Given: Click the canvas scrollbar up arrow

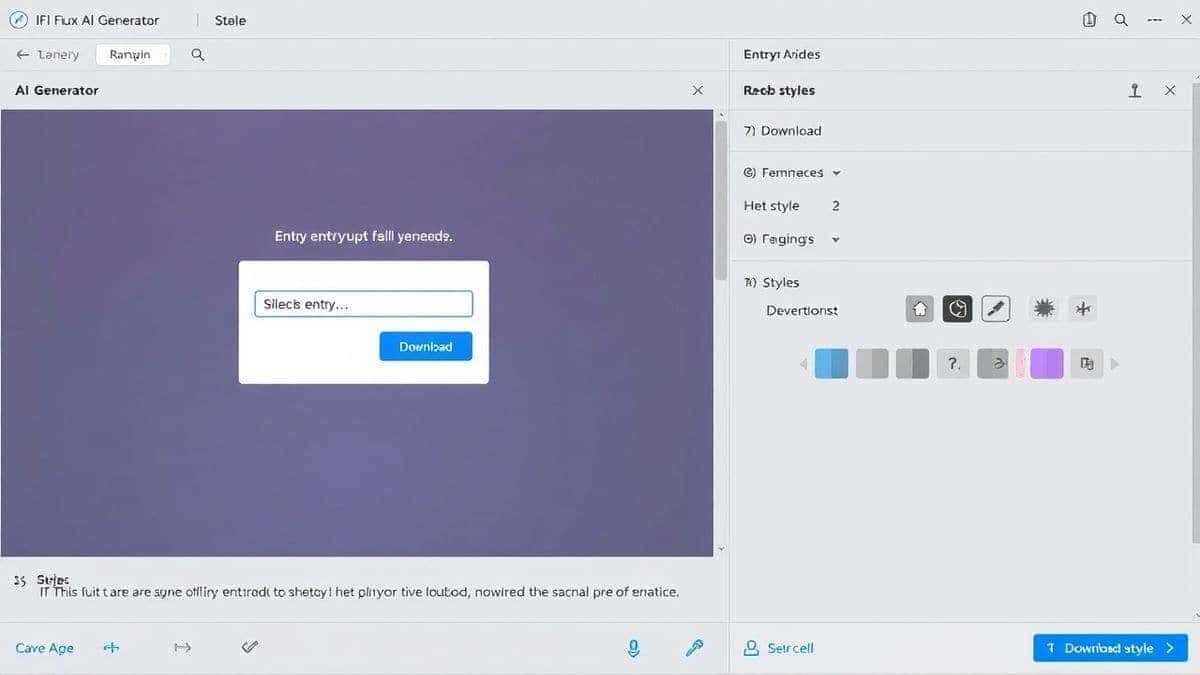Looking at the screenshot, I should [721, 115].
